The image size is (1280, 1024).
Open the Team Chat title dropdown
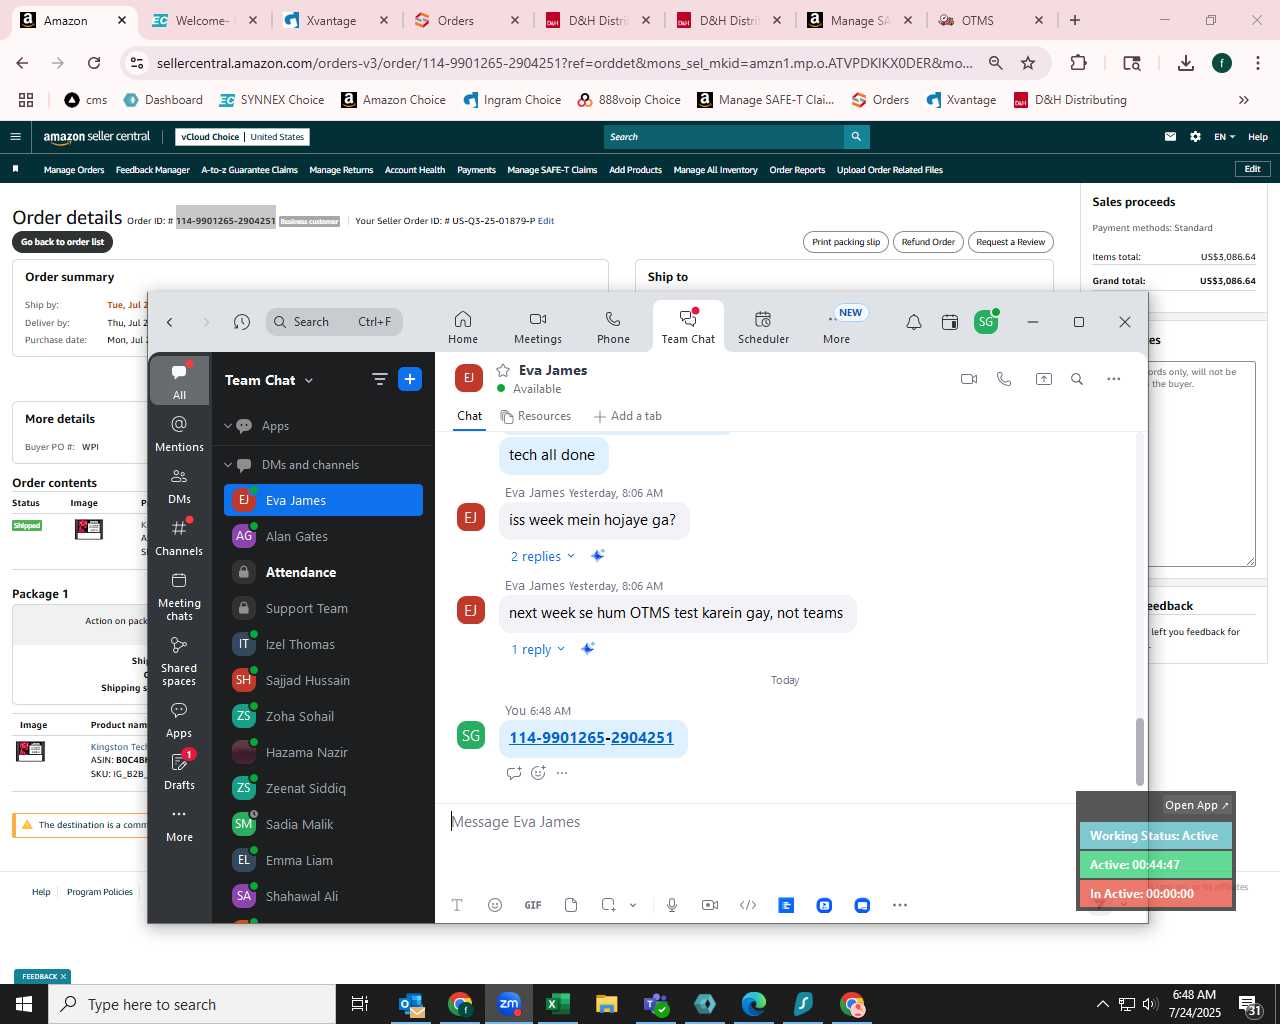(309, 381)
